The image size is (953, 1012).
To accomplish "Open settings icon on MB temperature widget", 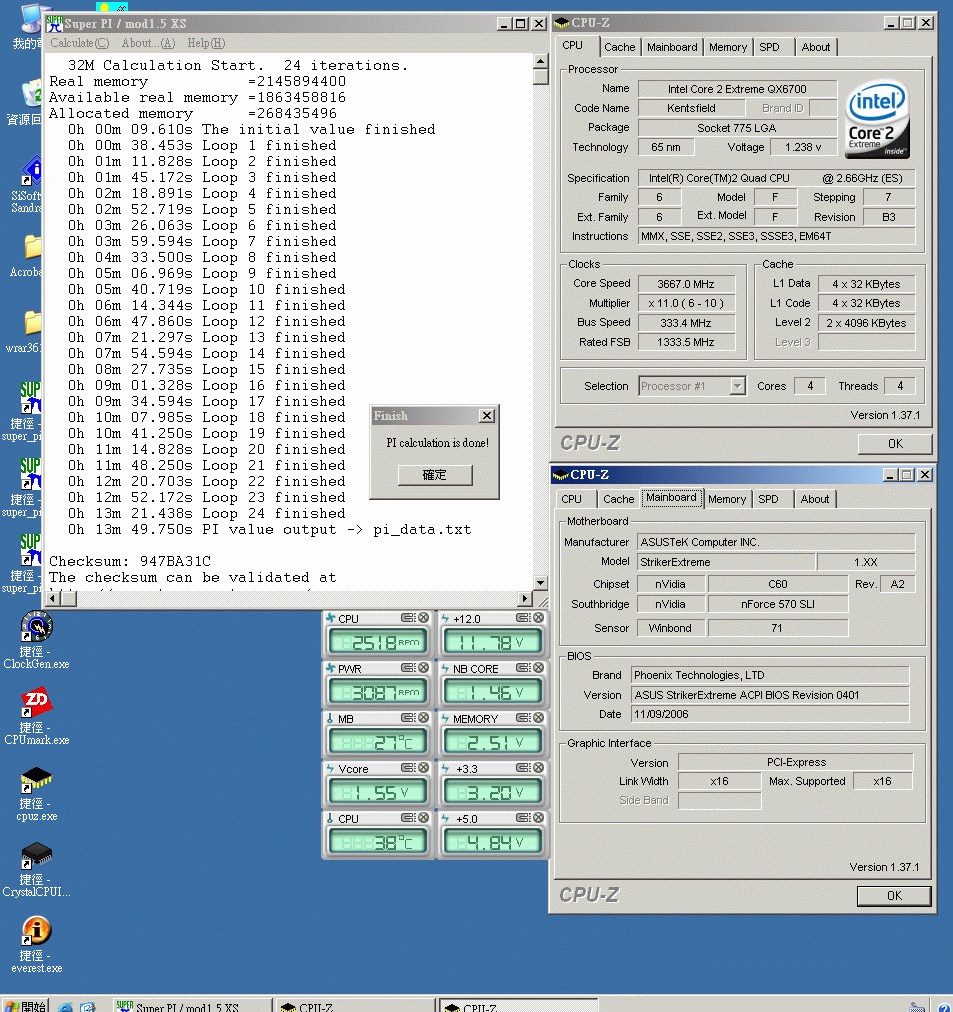I will point(408,718).
